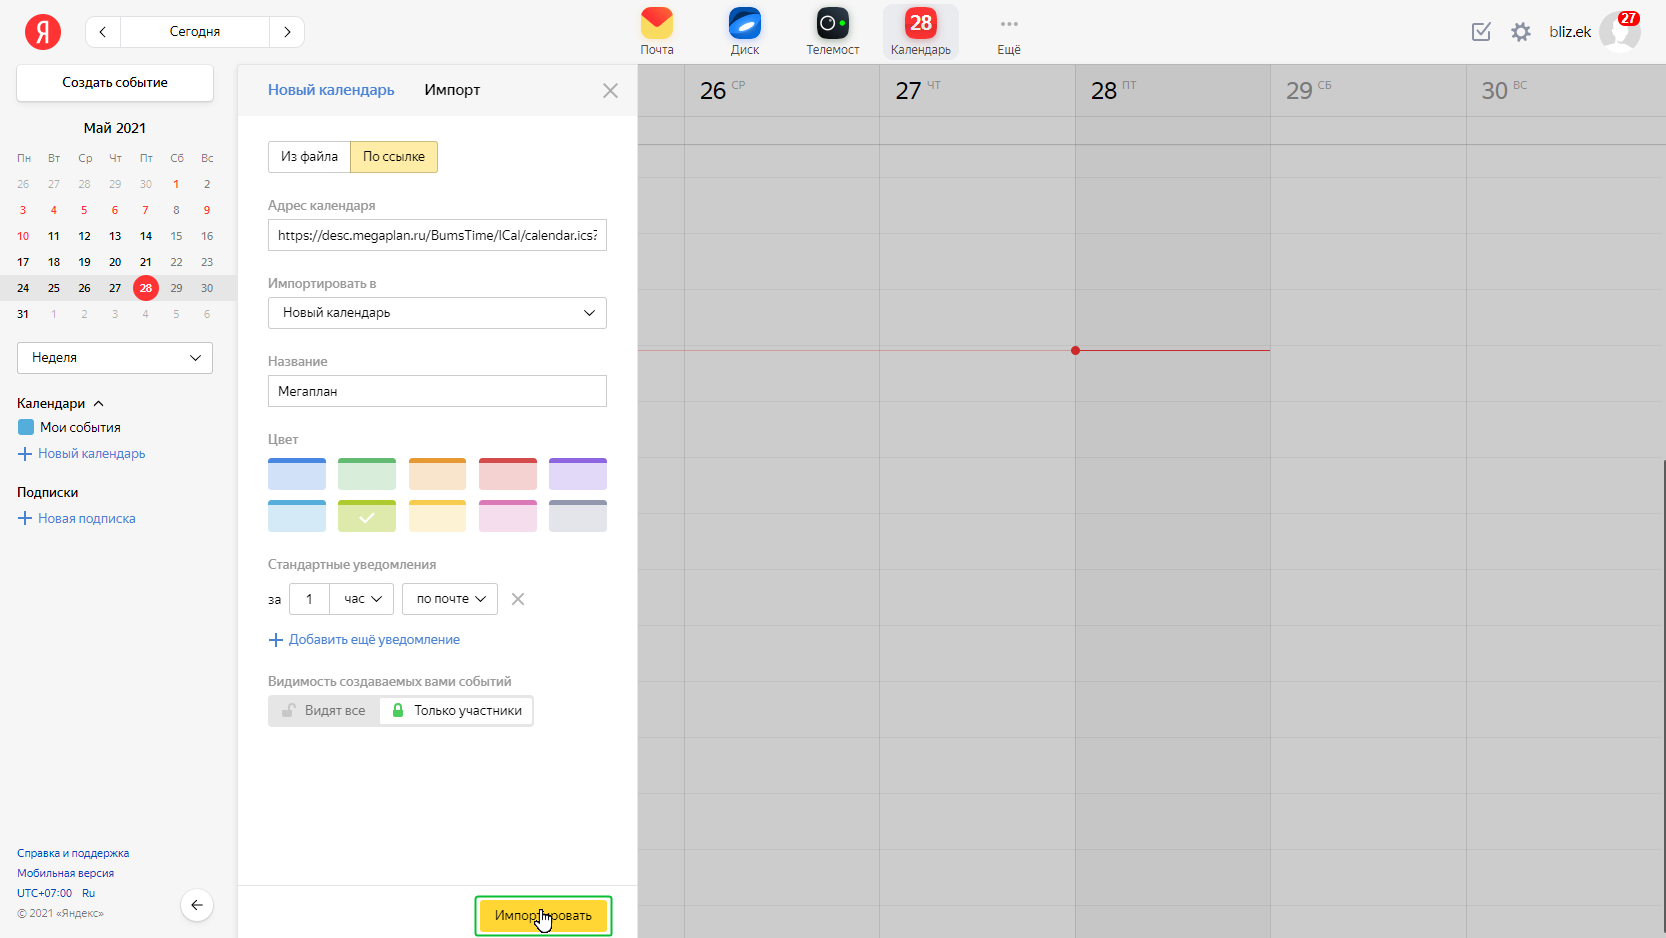This screenshot has height=938, width=1666.
Task: Pick the green color swatch
Action: tap(367, 474)
